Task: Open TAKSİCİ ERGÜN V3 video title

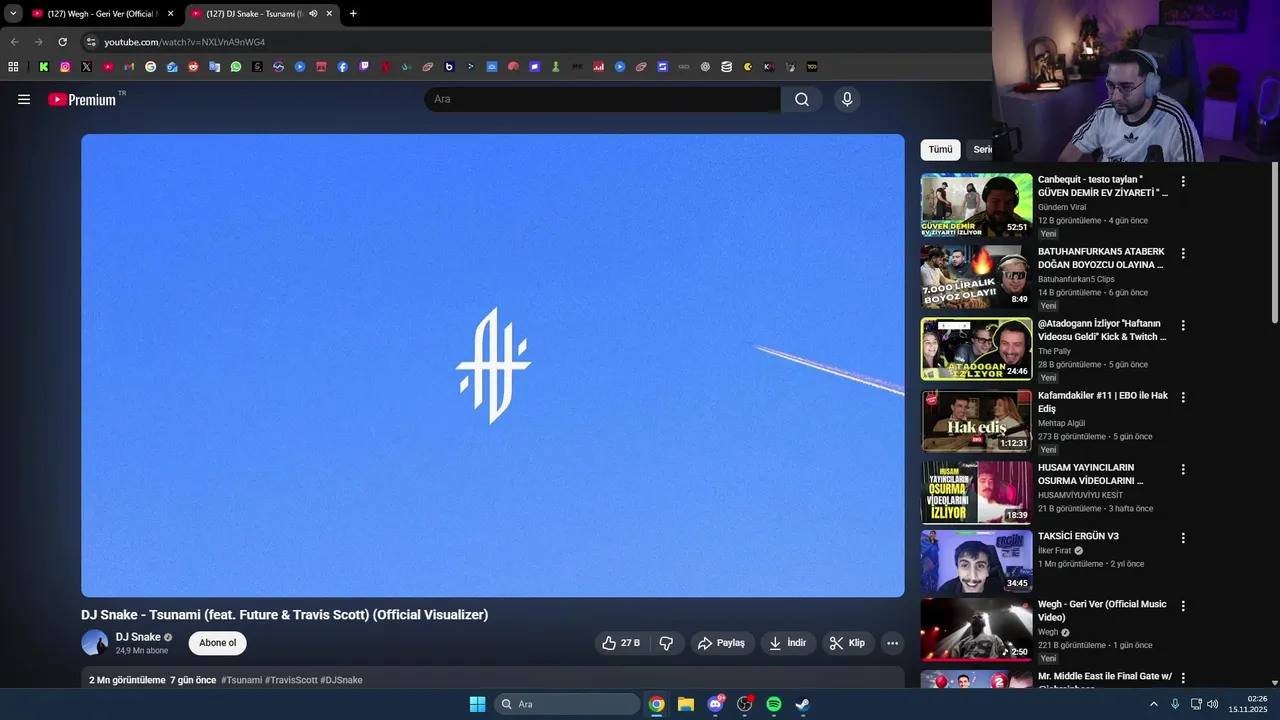Action: point(1078,536)
